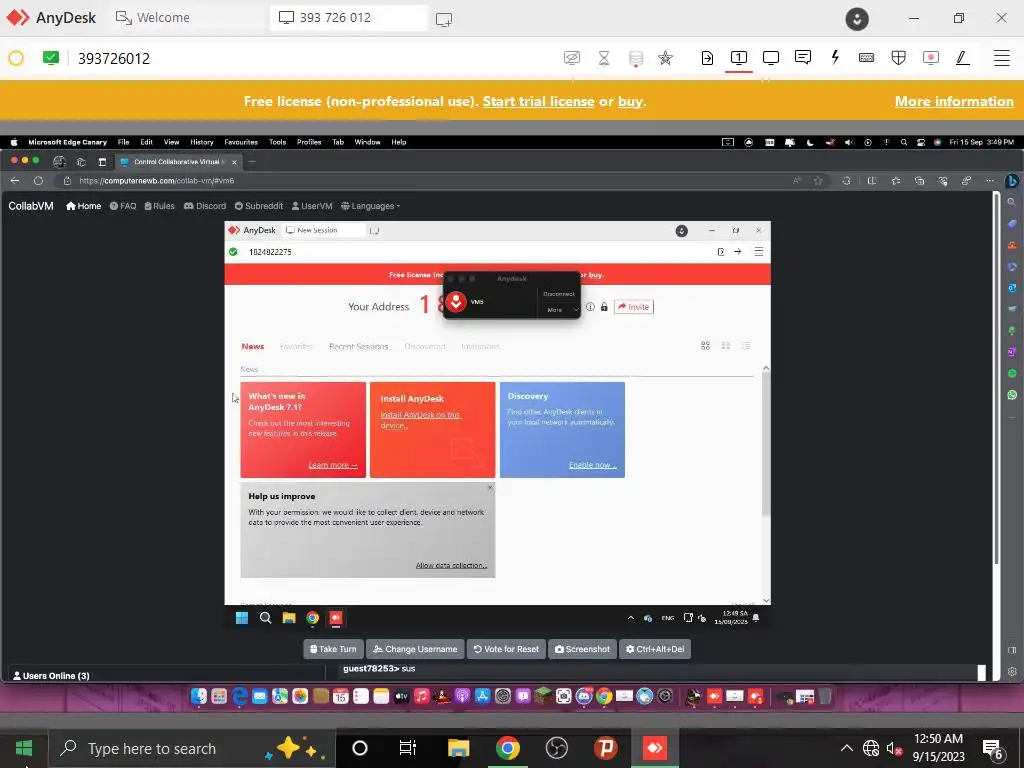Click Install AnyDesk on this device link
1024x768 pixels.
[420, 420]
